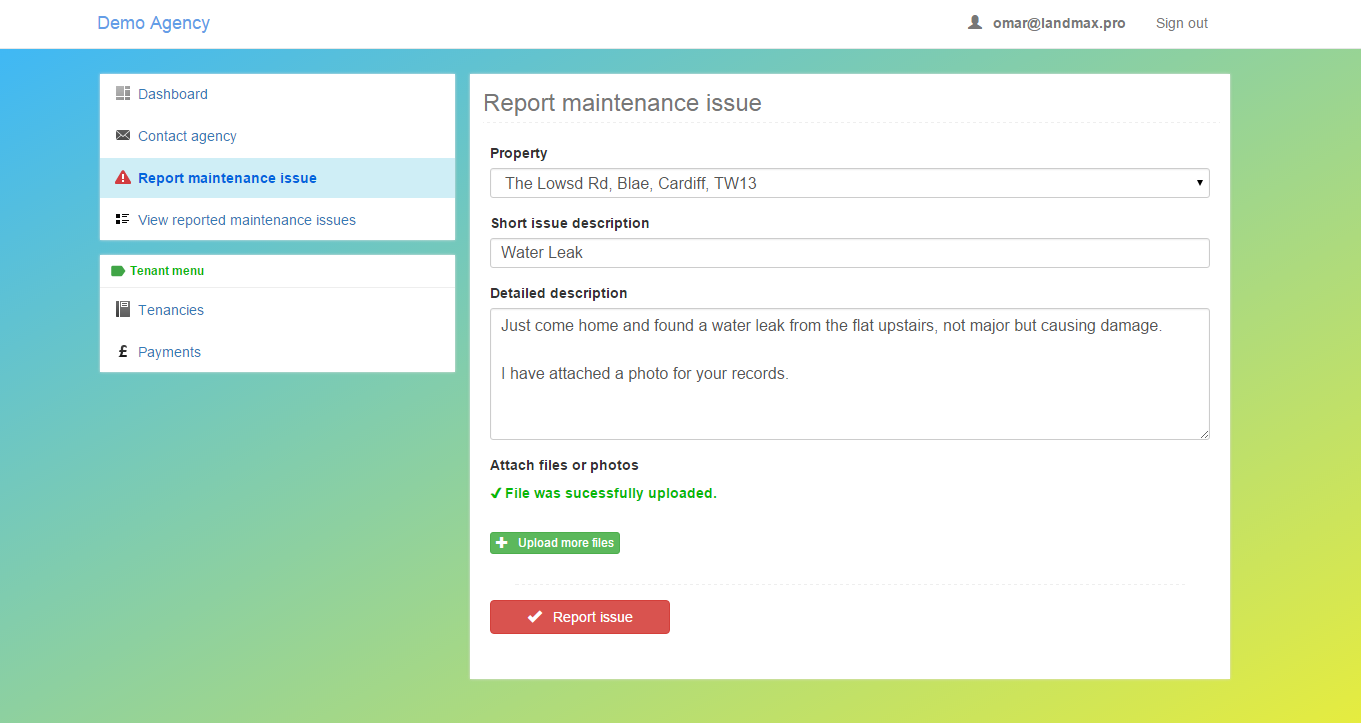Click the Sign out link
The height and width of the screenshot is (723, 1361).
[1181, 23]
